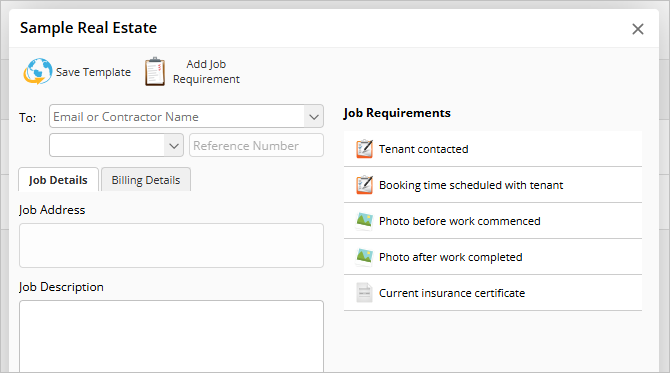Click the Add Job Requirement label
The height and width of the screenshot is (373, 670).
click(x=206, y=71)
